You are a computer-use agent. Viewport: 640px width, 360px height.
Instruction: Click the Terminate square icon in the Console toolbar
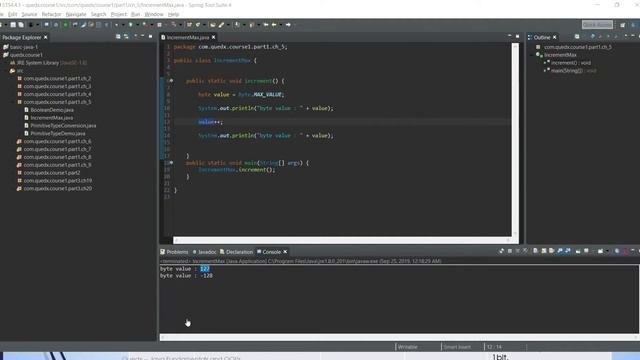point(510,251)
